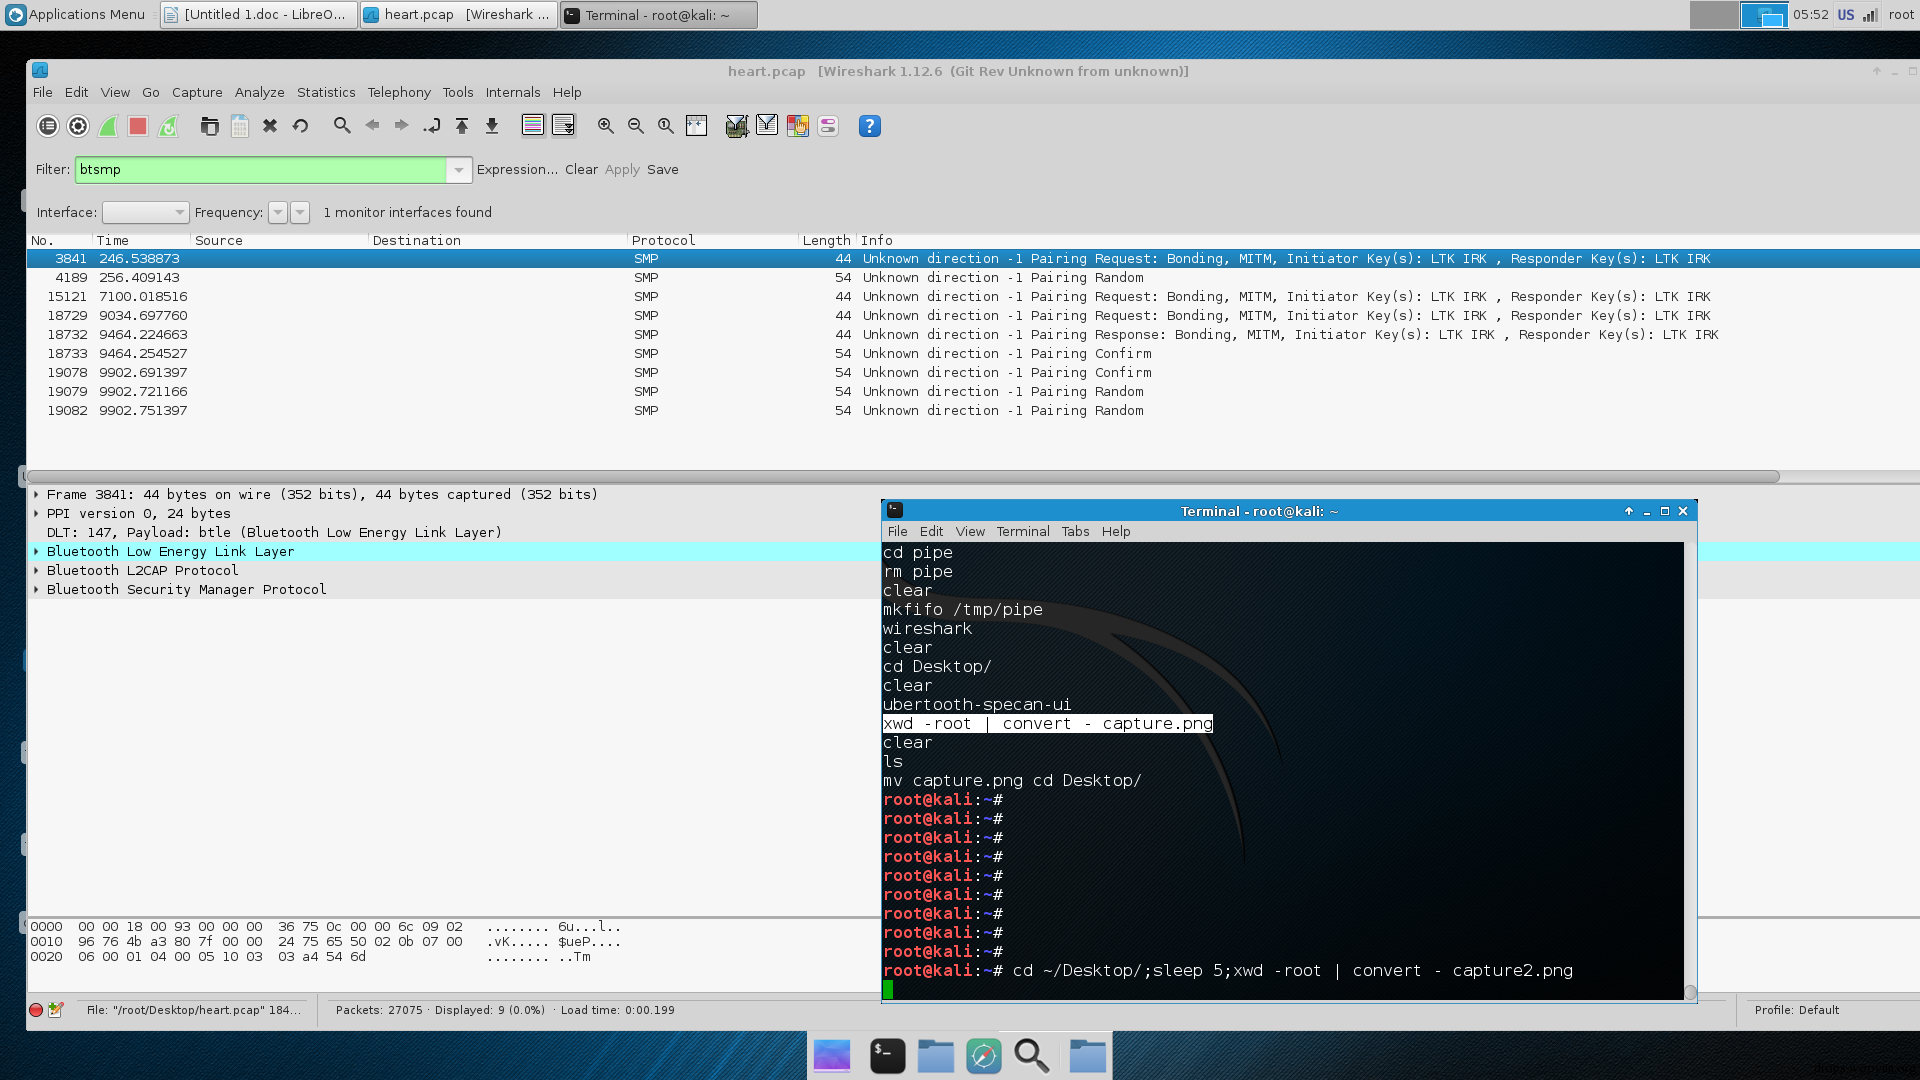
Task: Click the capture interfaces list icon
Action: pos(47,126)
